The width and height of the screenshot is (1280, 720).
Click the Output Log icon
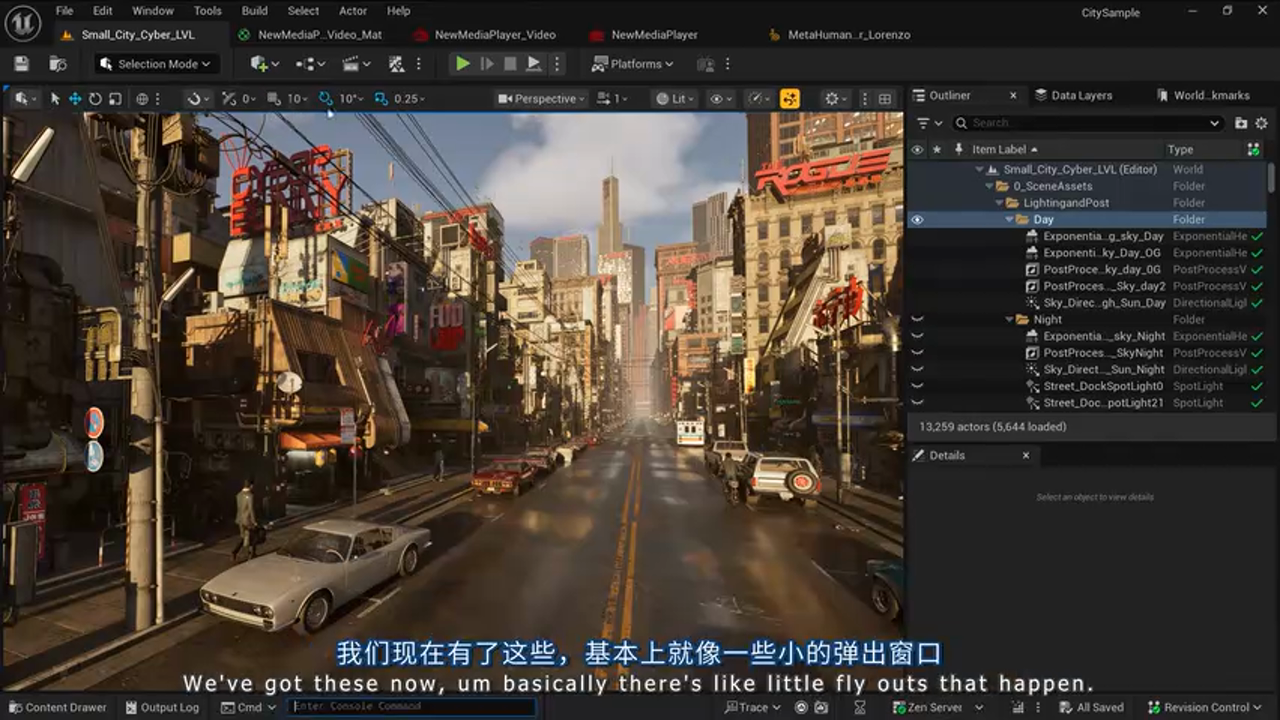point(131,707)
